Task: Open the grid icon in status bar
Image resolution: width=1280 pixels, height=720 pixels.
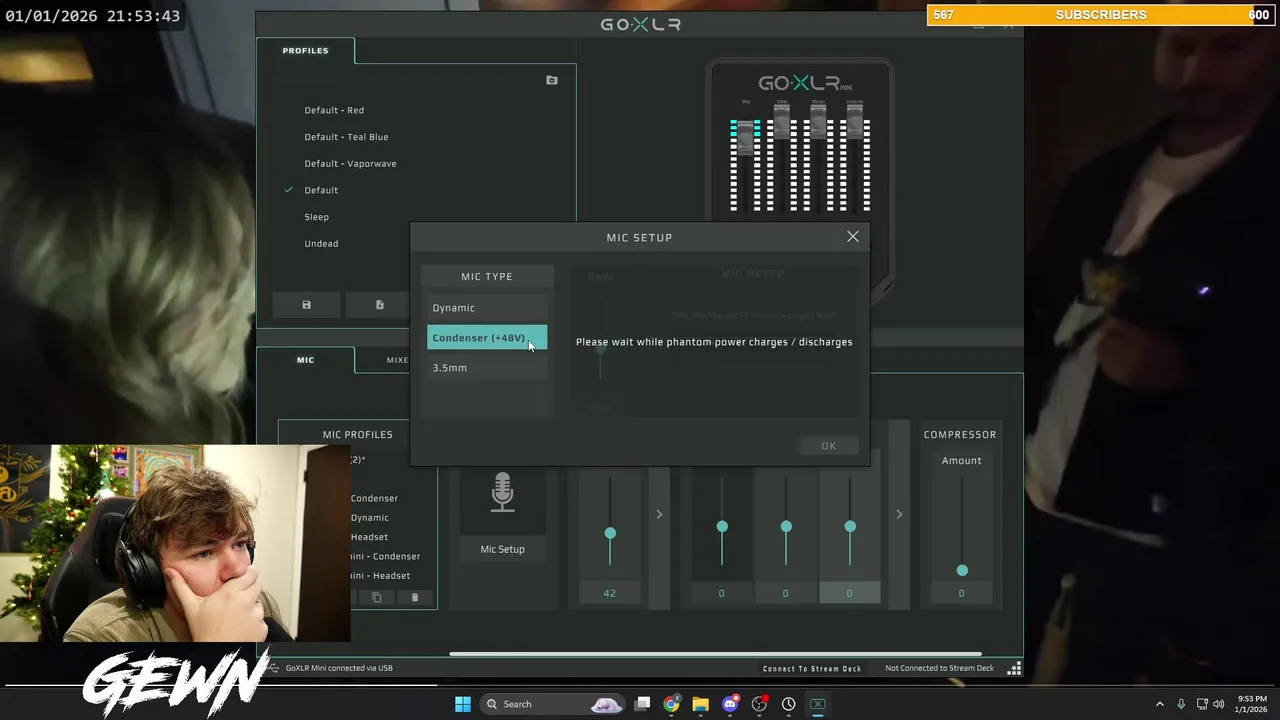Action: click(x=1014, y=668)
